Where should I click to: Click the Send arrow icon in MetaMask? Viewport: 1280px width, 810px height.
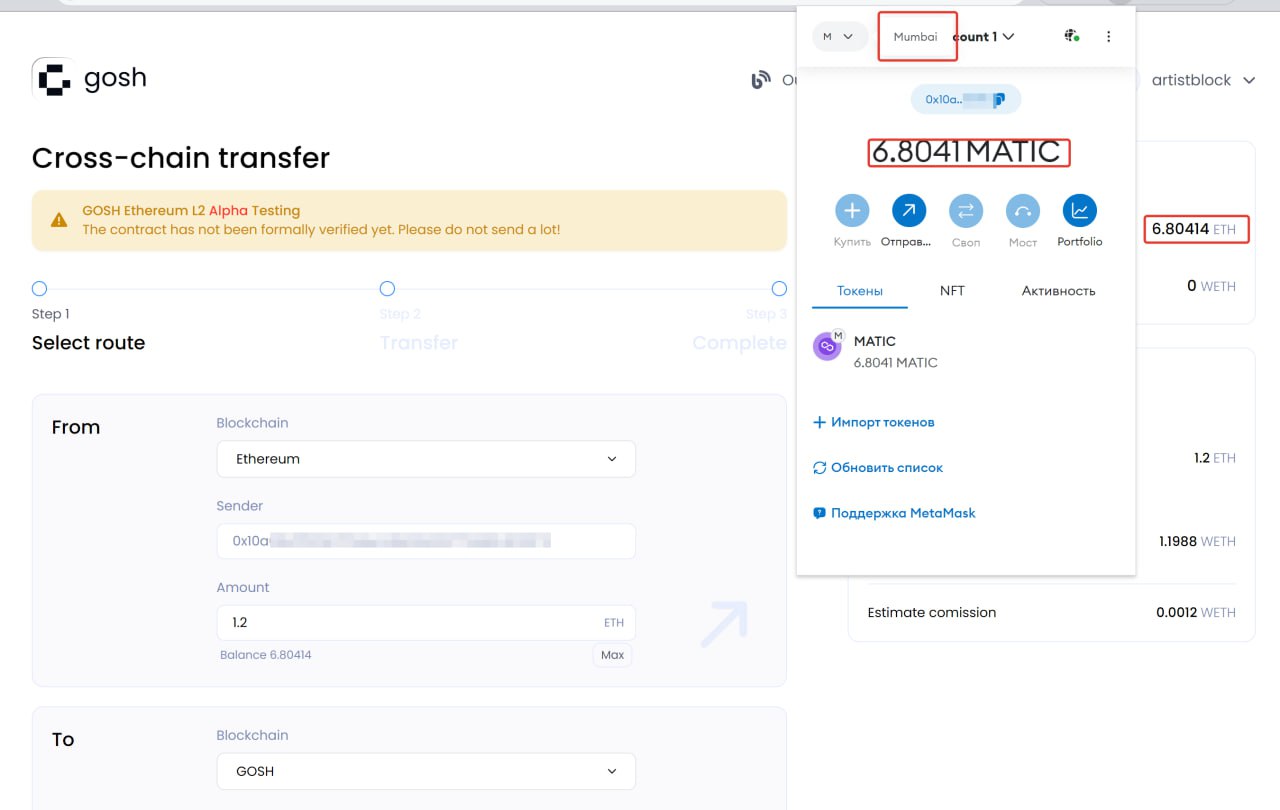[x=909, y=211]
